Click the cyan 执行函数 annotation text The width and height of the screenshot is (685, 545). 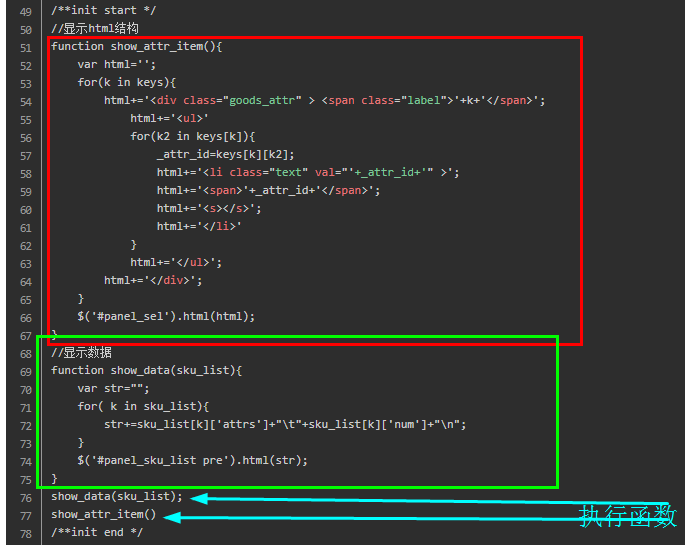click(x=628, y=516)
